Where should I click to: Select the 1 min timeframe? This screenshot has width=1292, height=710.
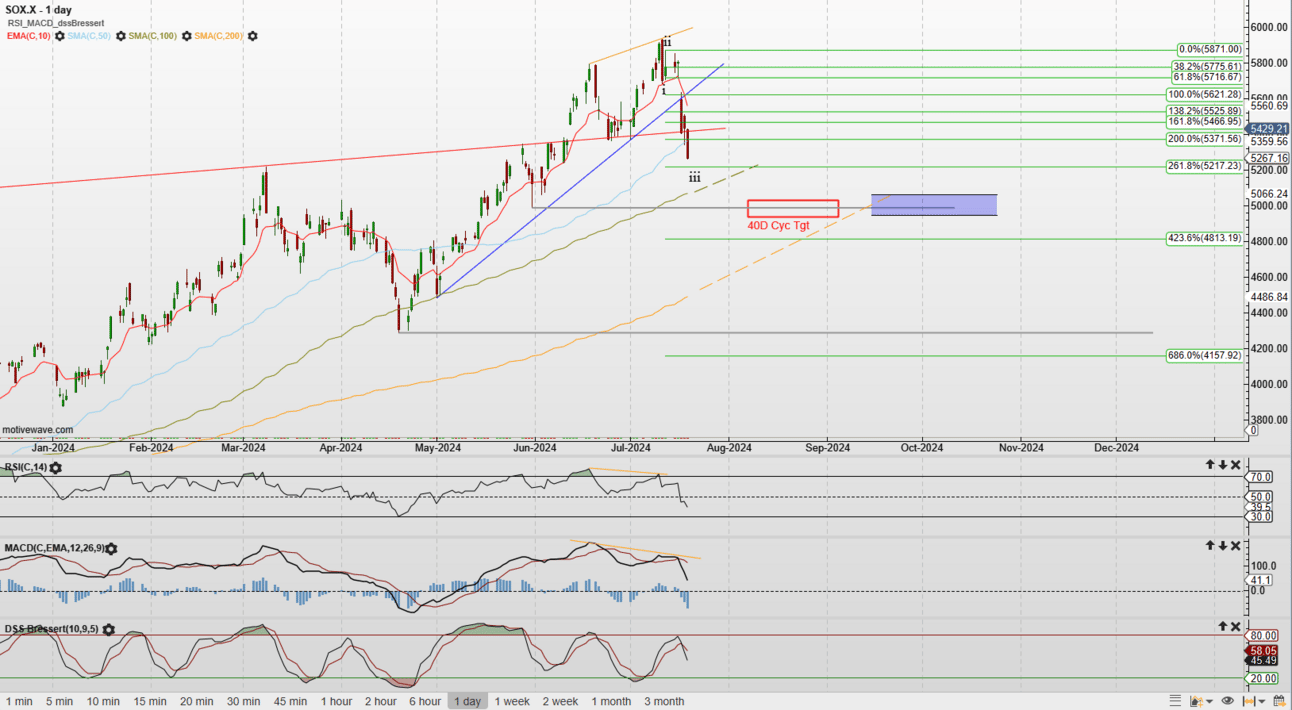coord(19,701)
